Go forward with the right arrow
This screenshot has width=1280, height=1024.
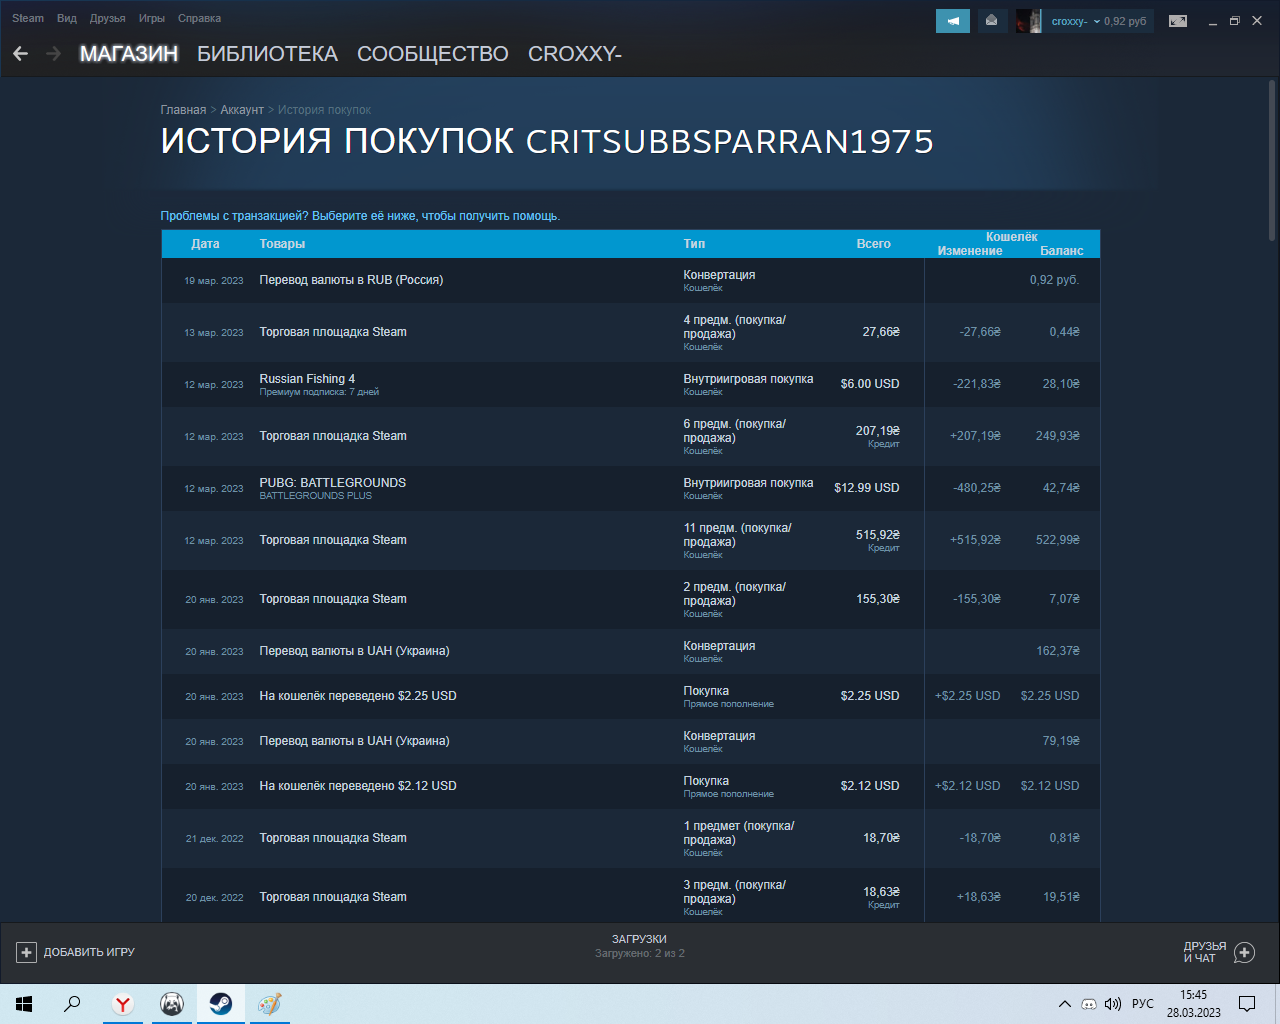point(54,54)
